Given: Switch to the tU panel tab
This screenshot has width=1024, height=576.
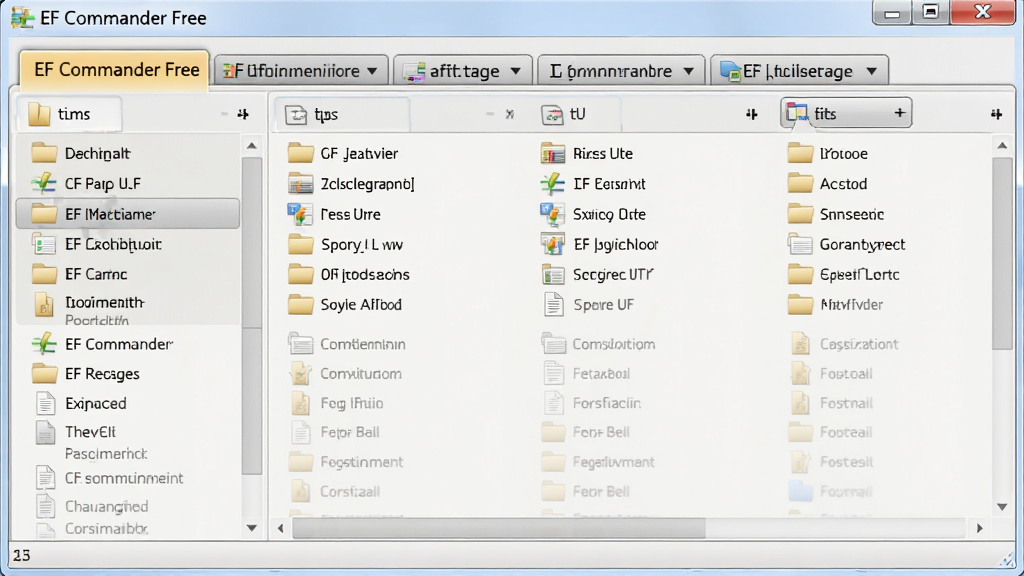Looking at the screenshot, I should (577, 114).
